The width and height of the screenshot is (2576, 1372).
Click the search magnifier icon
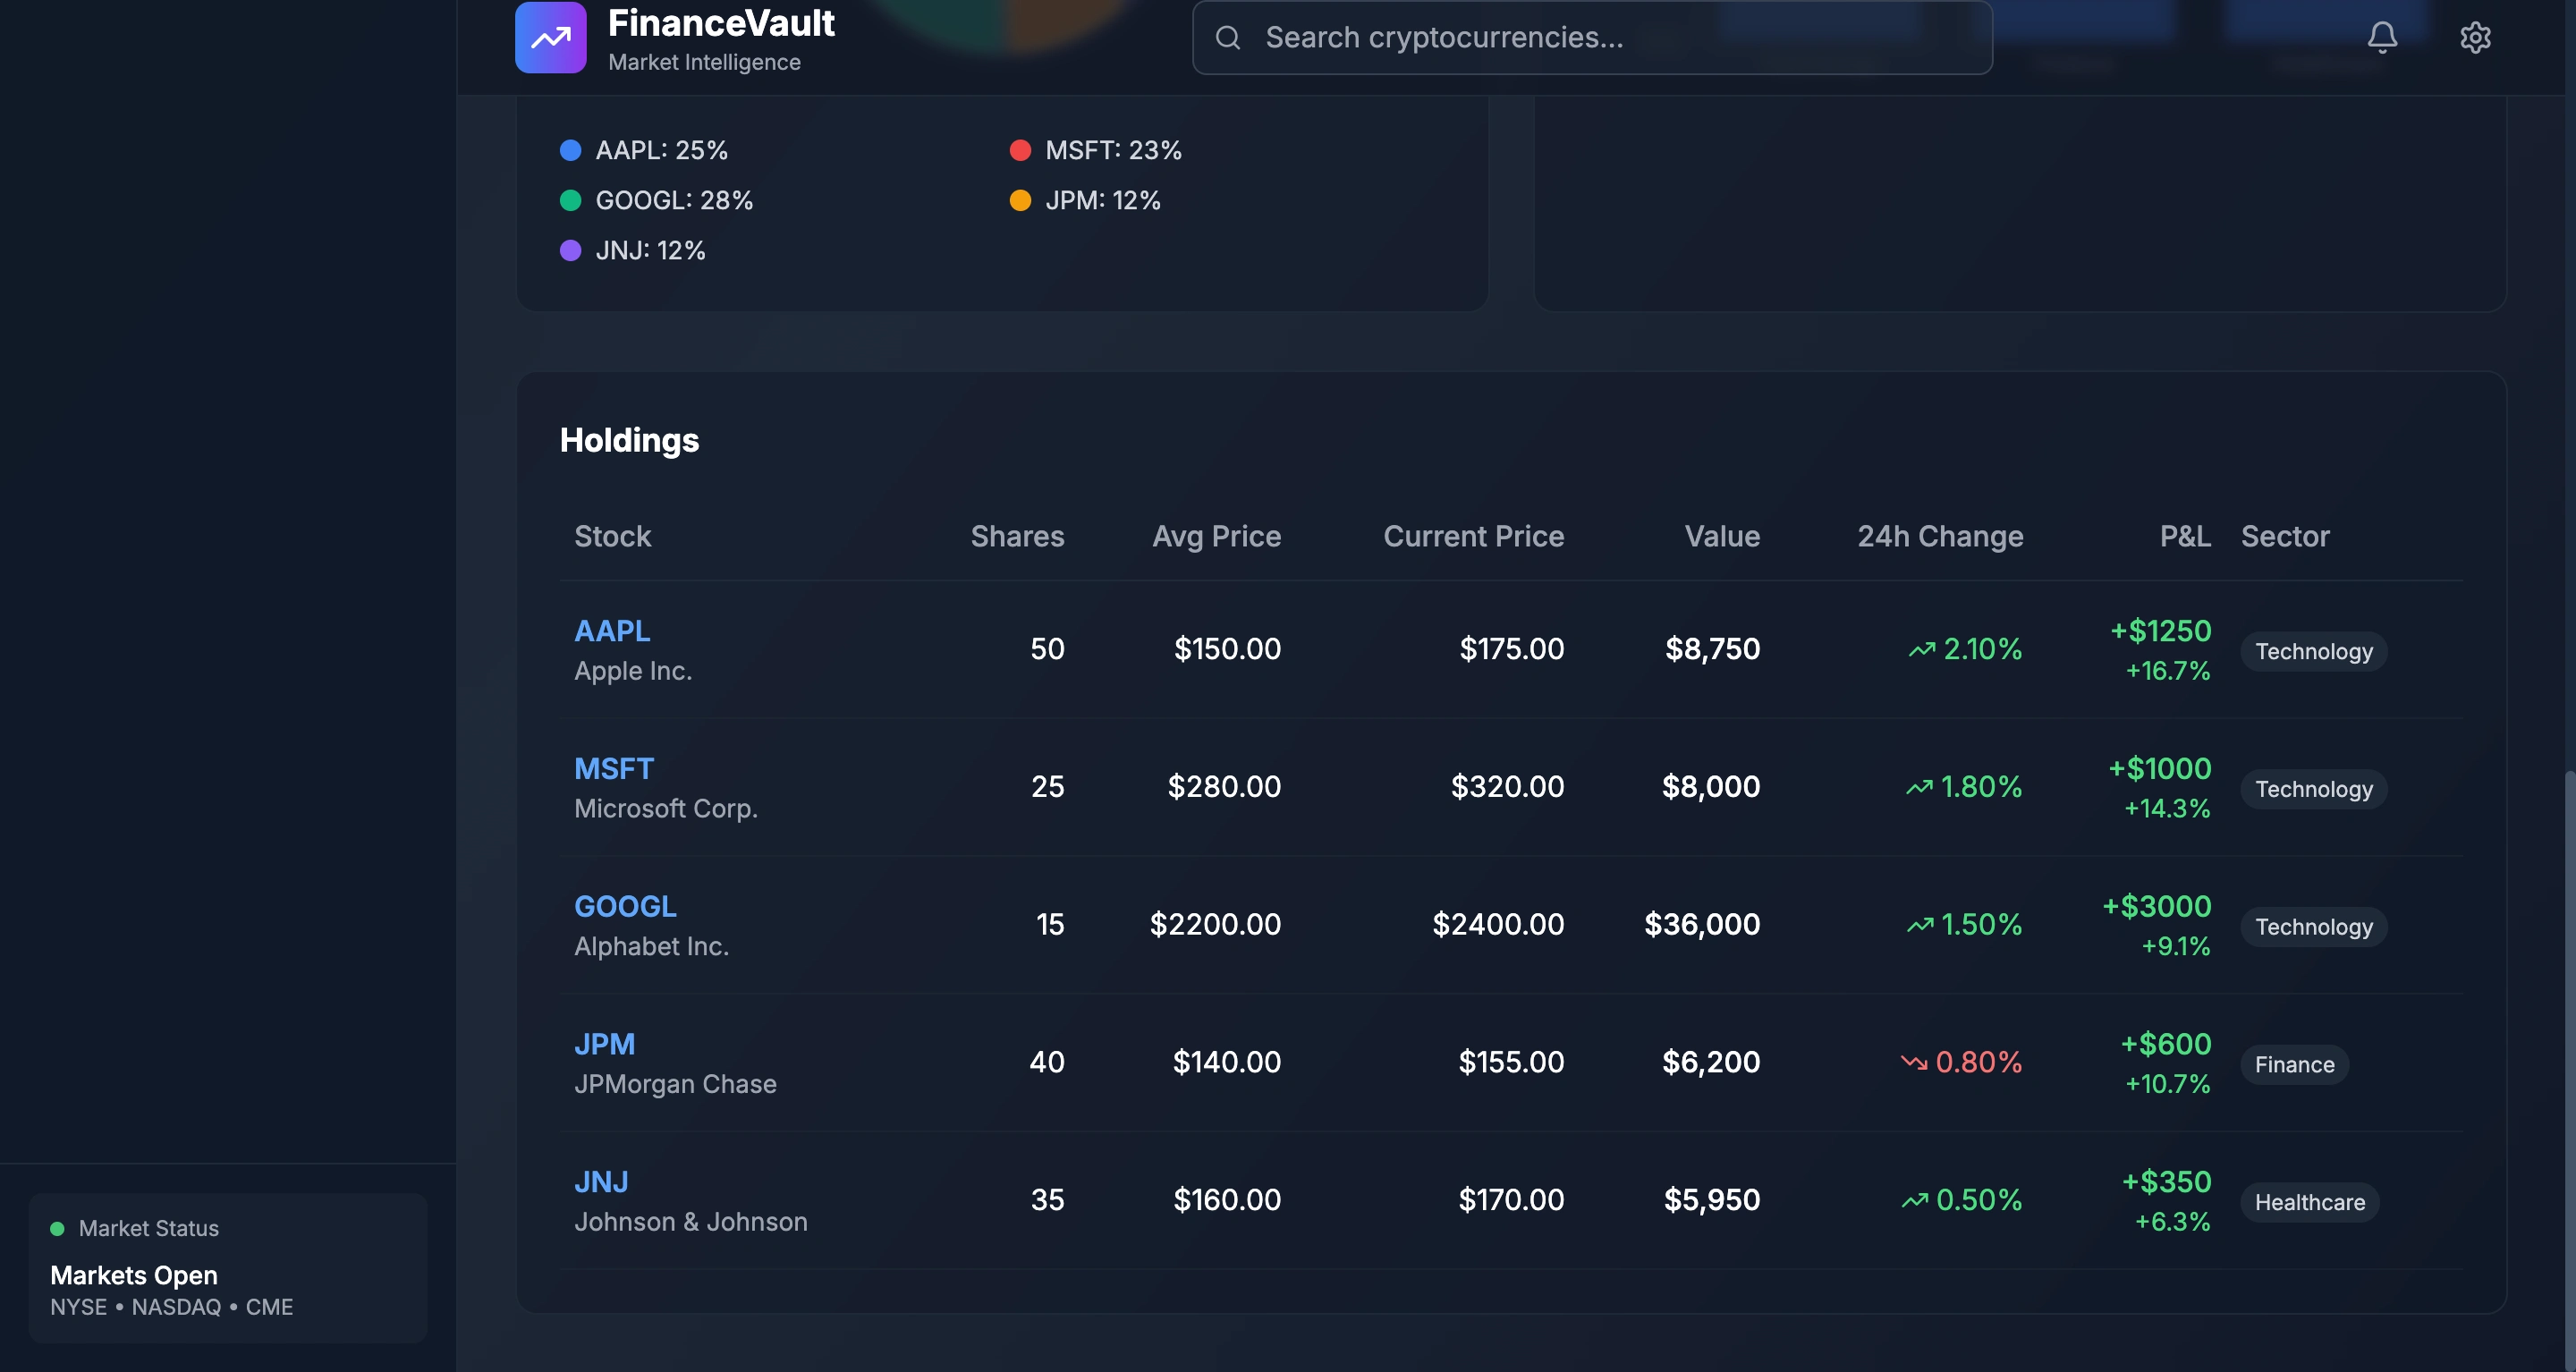tap(1228, 38)
